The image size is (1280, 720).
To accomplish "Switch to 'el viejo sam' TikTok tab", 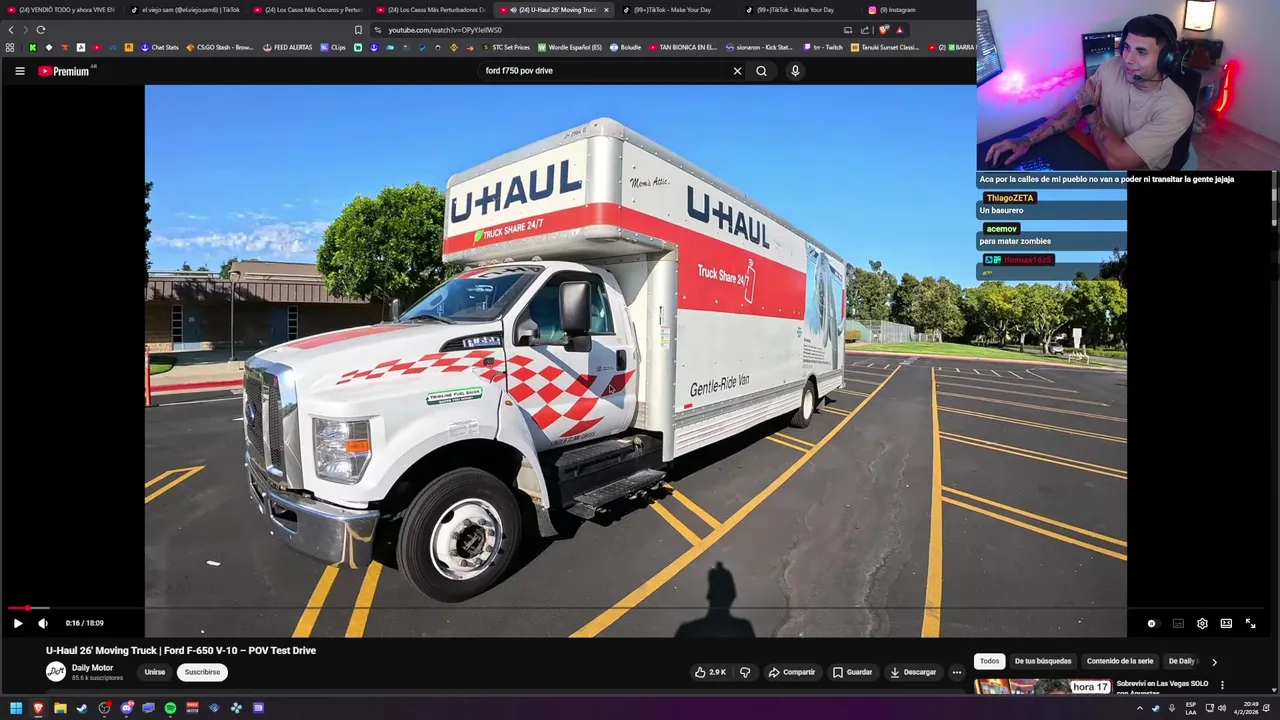I will 185,10.
